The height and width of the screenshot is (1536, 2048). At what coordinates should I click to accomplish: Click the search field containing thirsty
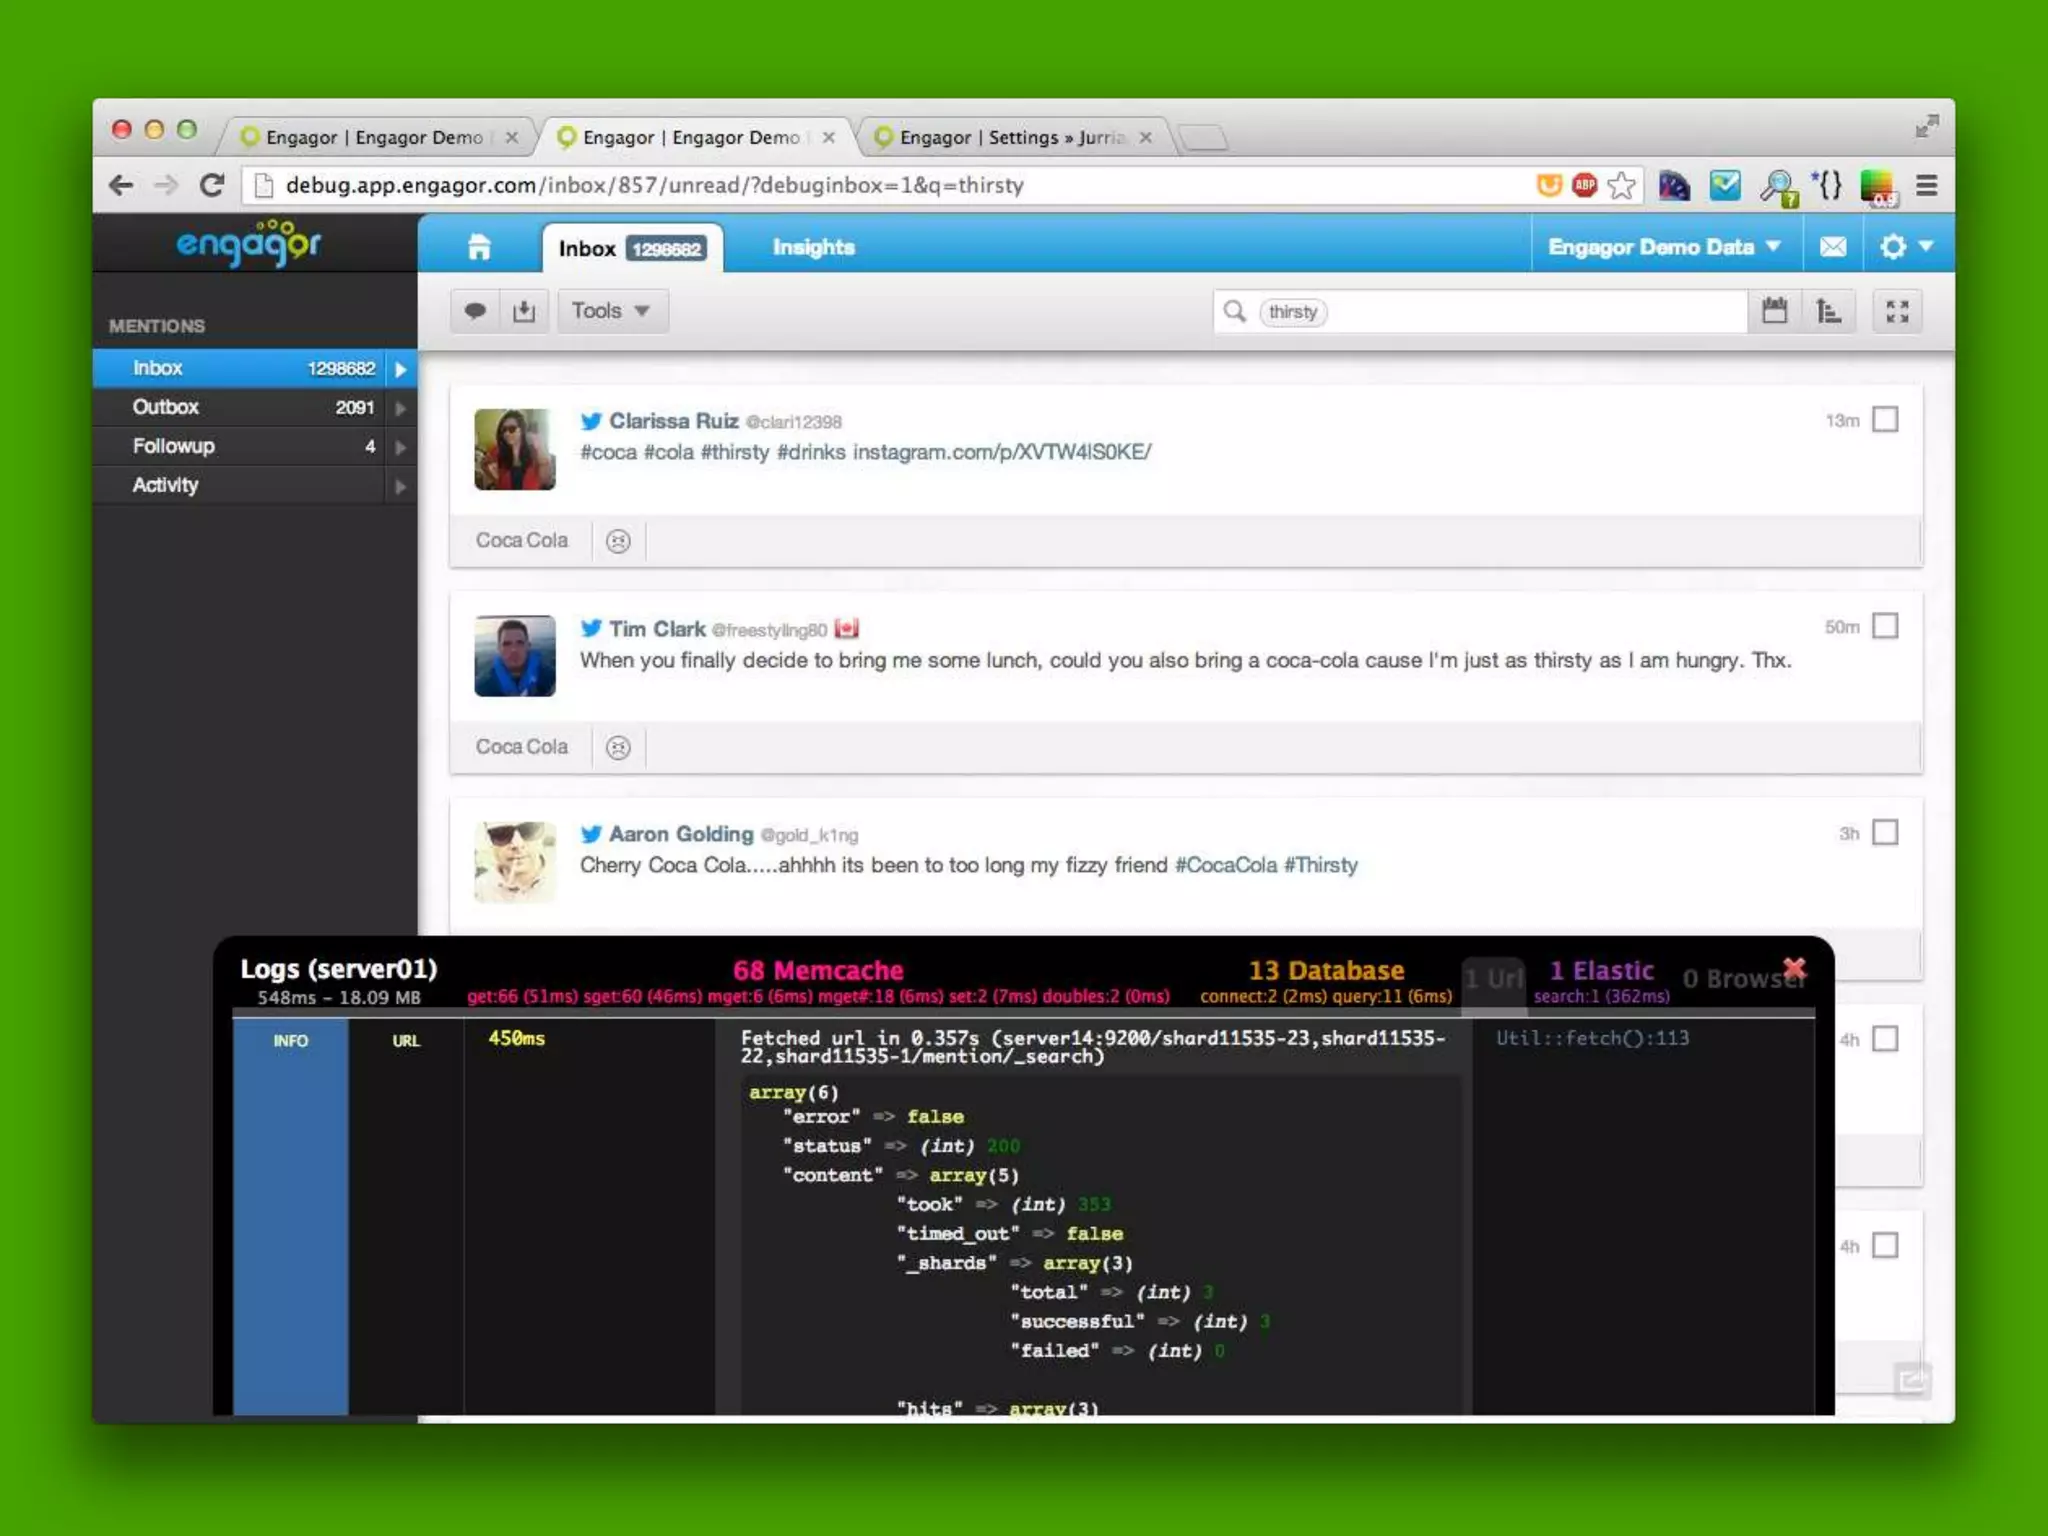pos(1500,312)
